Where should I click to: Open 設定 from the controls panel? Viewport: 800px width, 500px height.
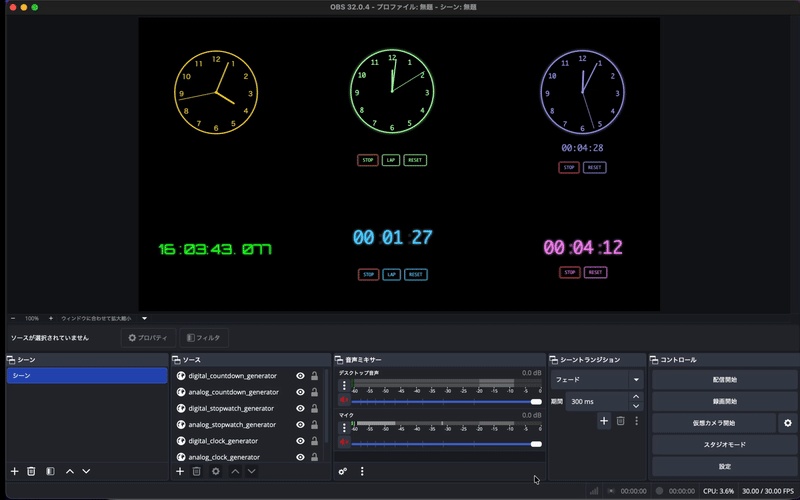(724, 466)
